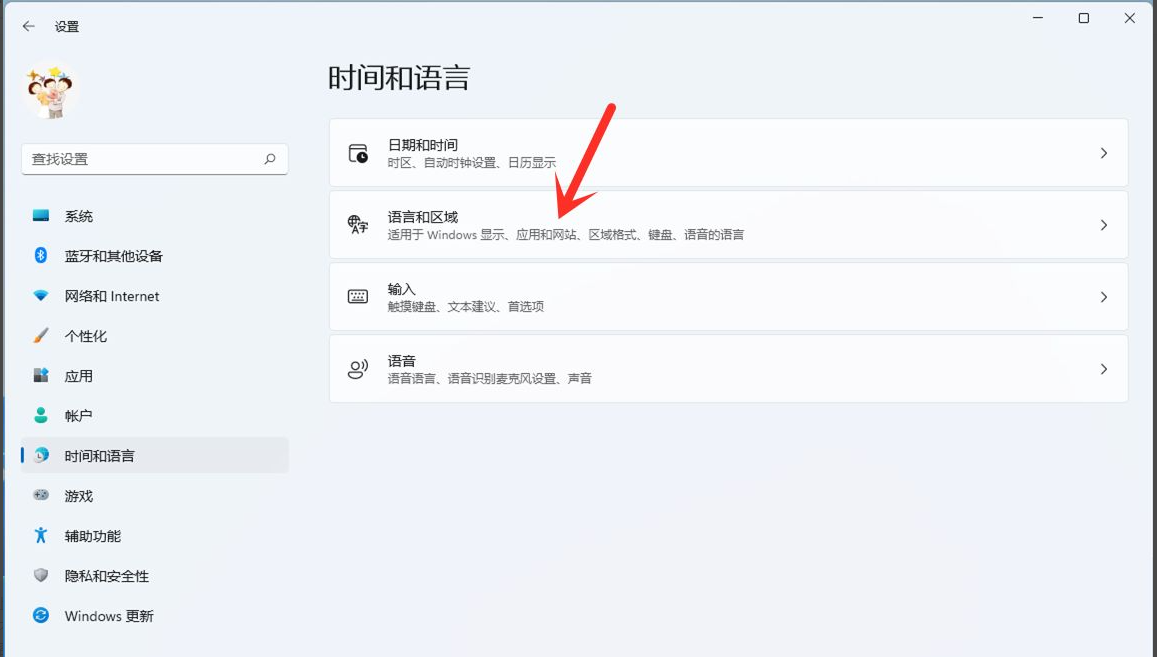Click the Bluetooth icon for 蓝牙和其他设备

[41, 256]
